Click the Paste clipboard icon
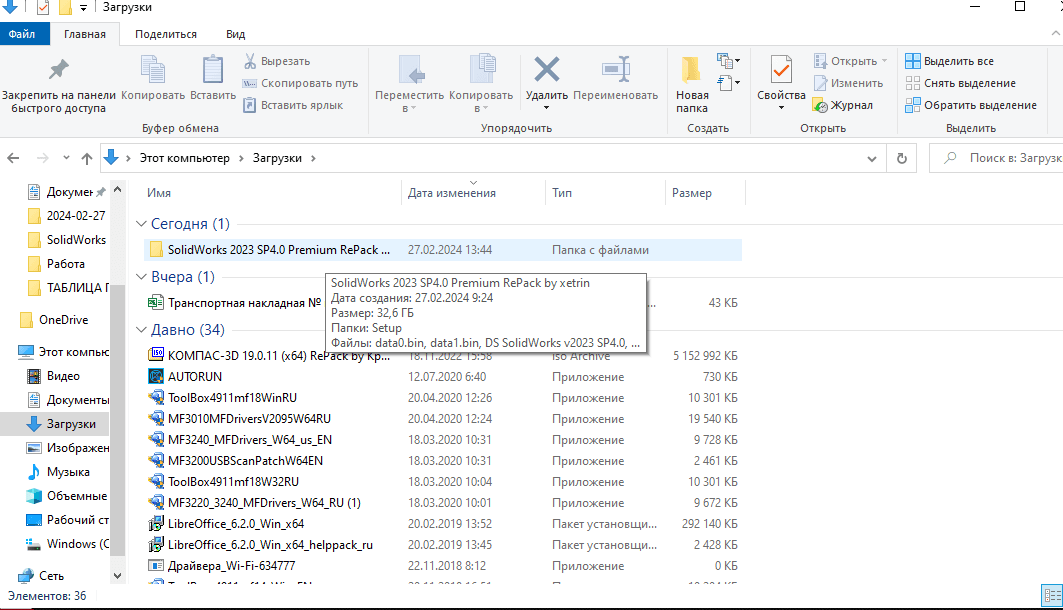The image size is (1063, 610). point(213,70)
